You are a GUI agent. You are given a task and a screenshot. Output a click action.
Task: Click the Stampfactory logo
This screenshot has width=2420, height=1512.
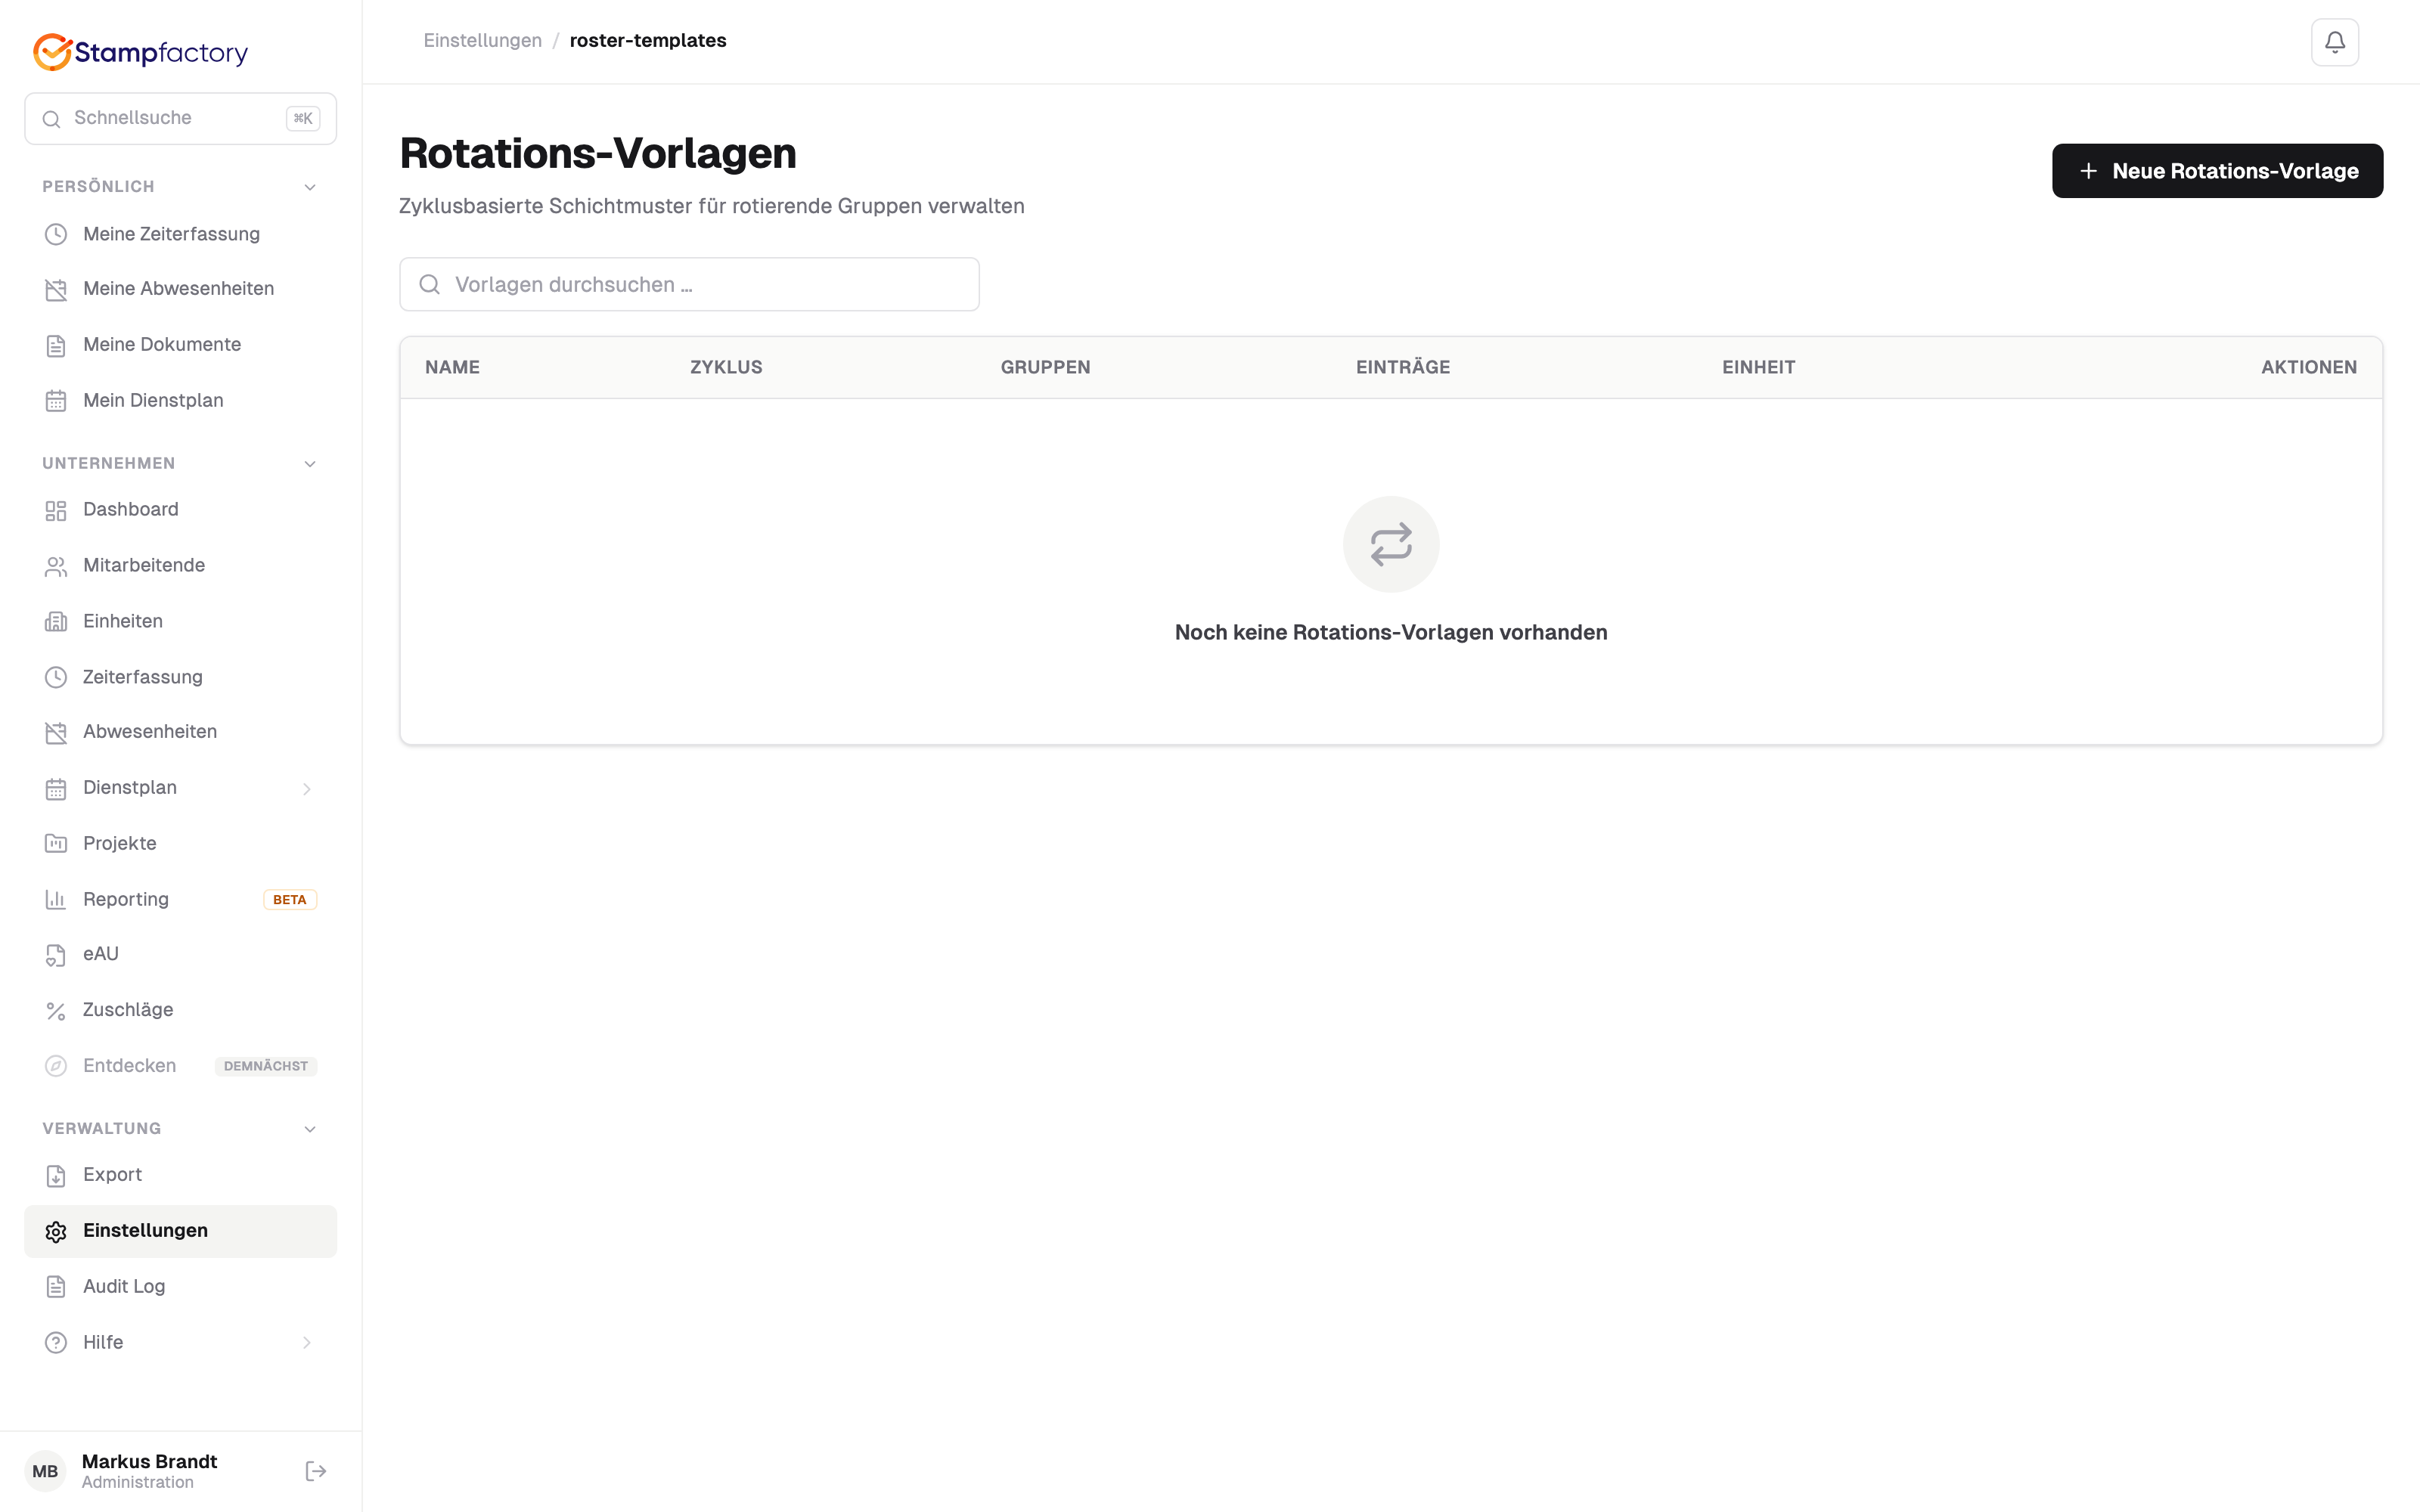pyautogui.click(x=140, y=52)
